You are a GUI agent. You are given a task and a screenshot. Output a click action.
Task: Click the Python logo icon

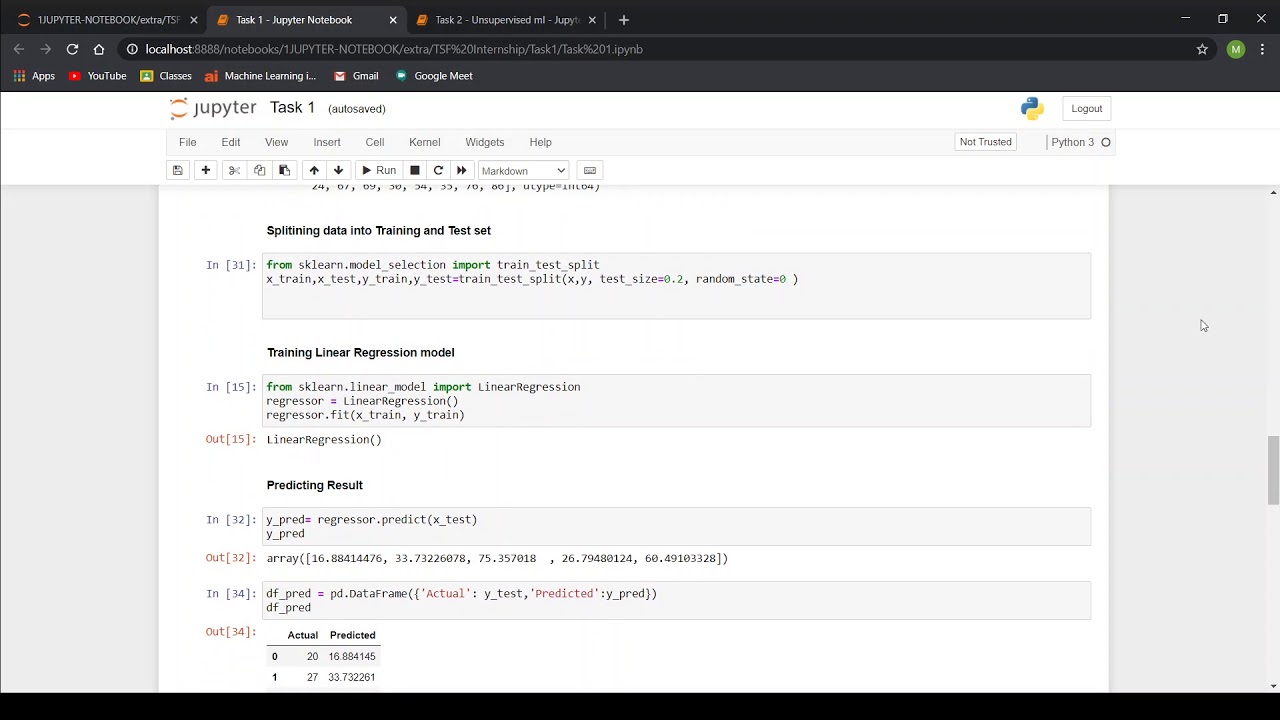coord(1032,108)
